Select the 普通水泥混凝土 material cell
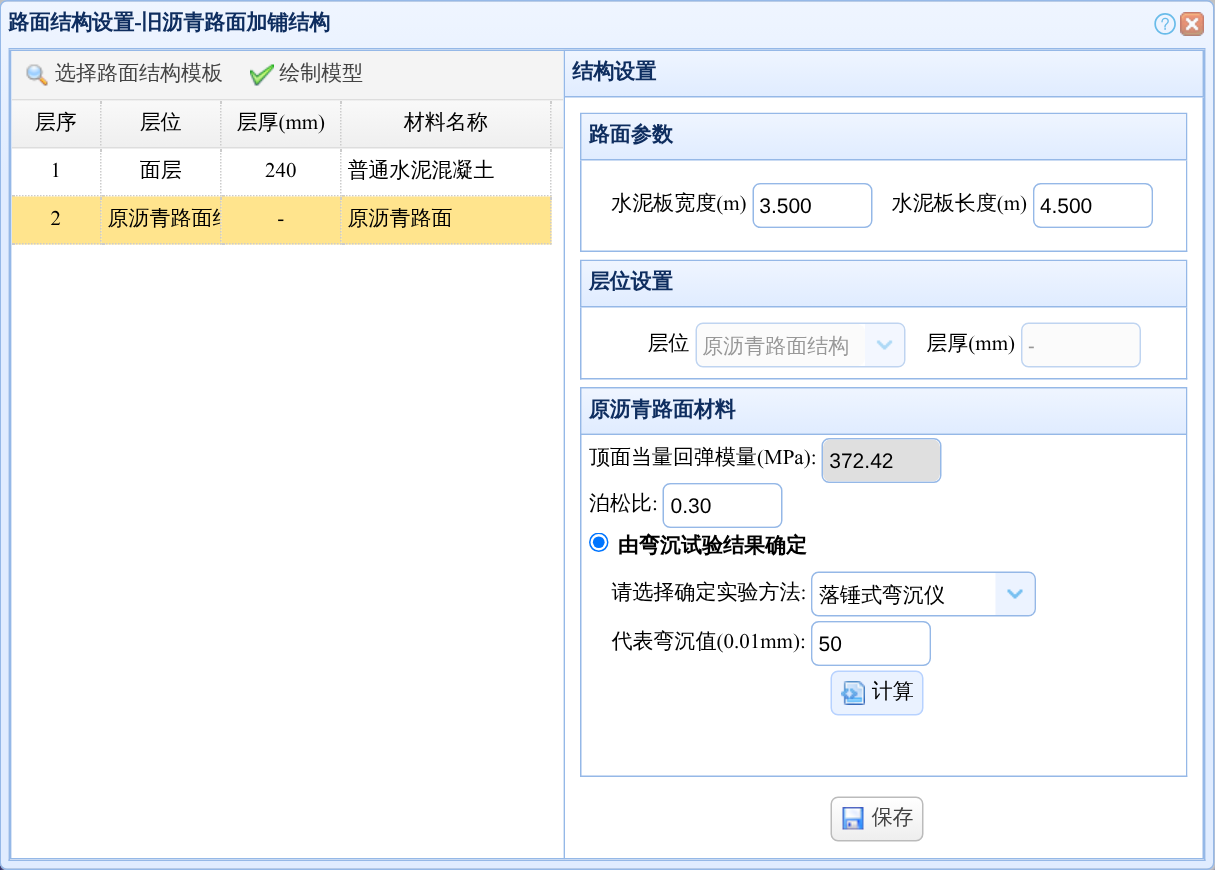 point(446,171)
